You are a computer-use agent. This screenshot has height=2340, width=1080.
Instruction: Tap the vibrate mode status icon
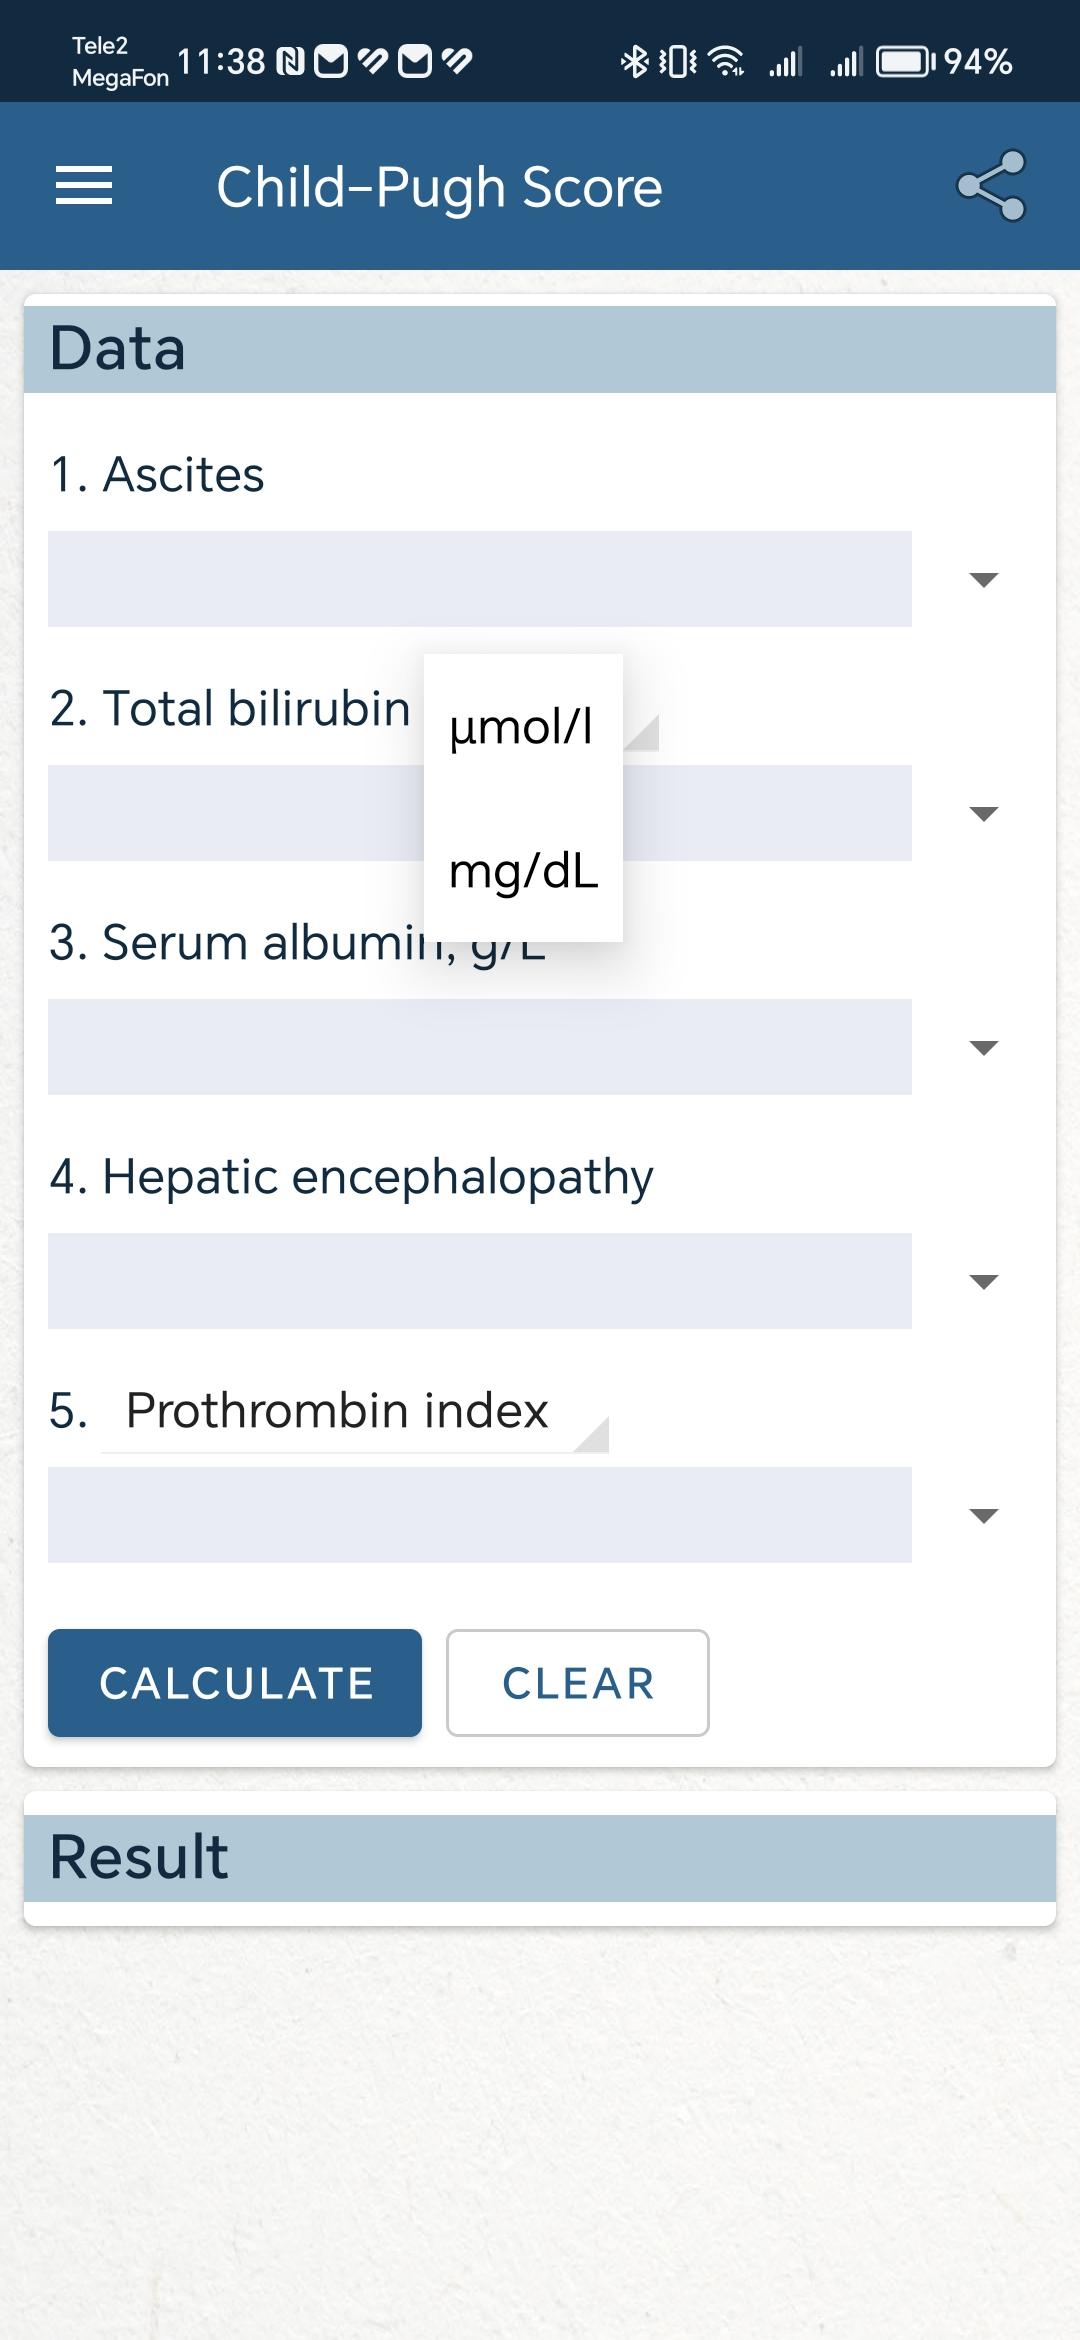pyautogui.click(x=678, y=62)
